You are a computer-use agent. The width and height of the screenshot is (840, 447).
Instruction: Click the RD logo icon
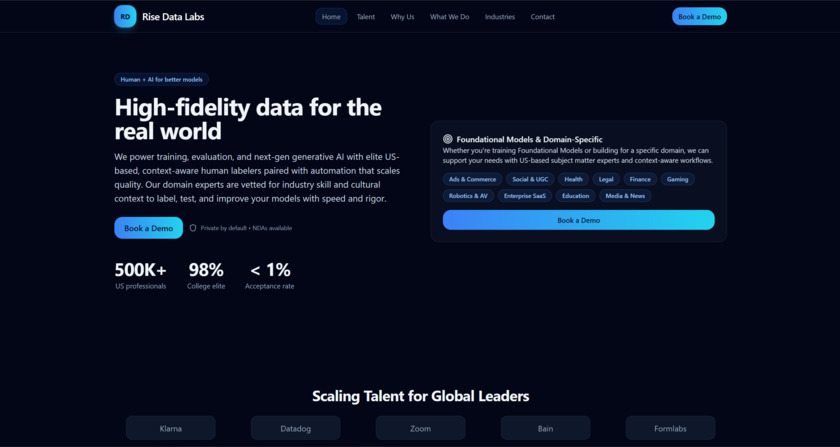click(125, 16)
